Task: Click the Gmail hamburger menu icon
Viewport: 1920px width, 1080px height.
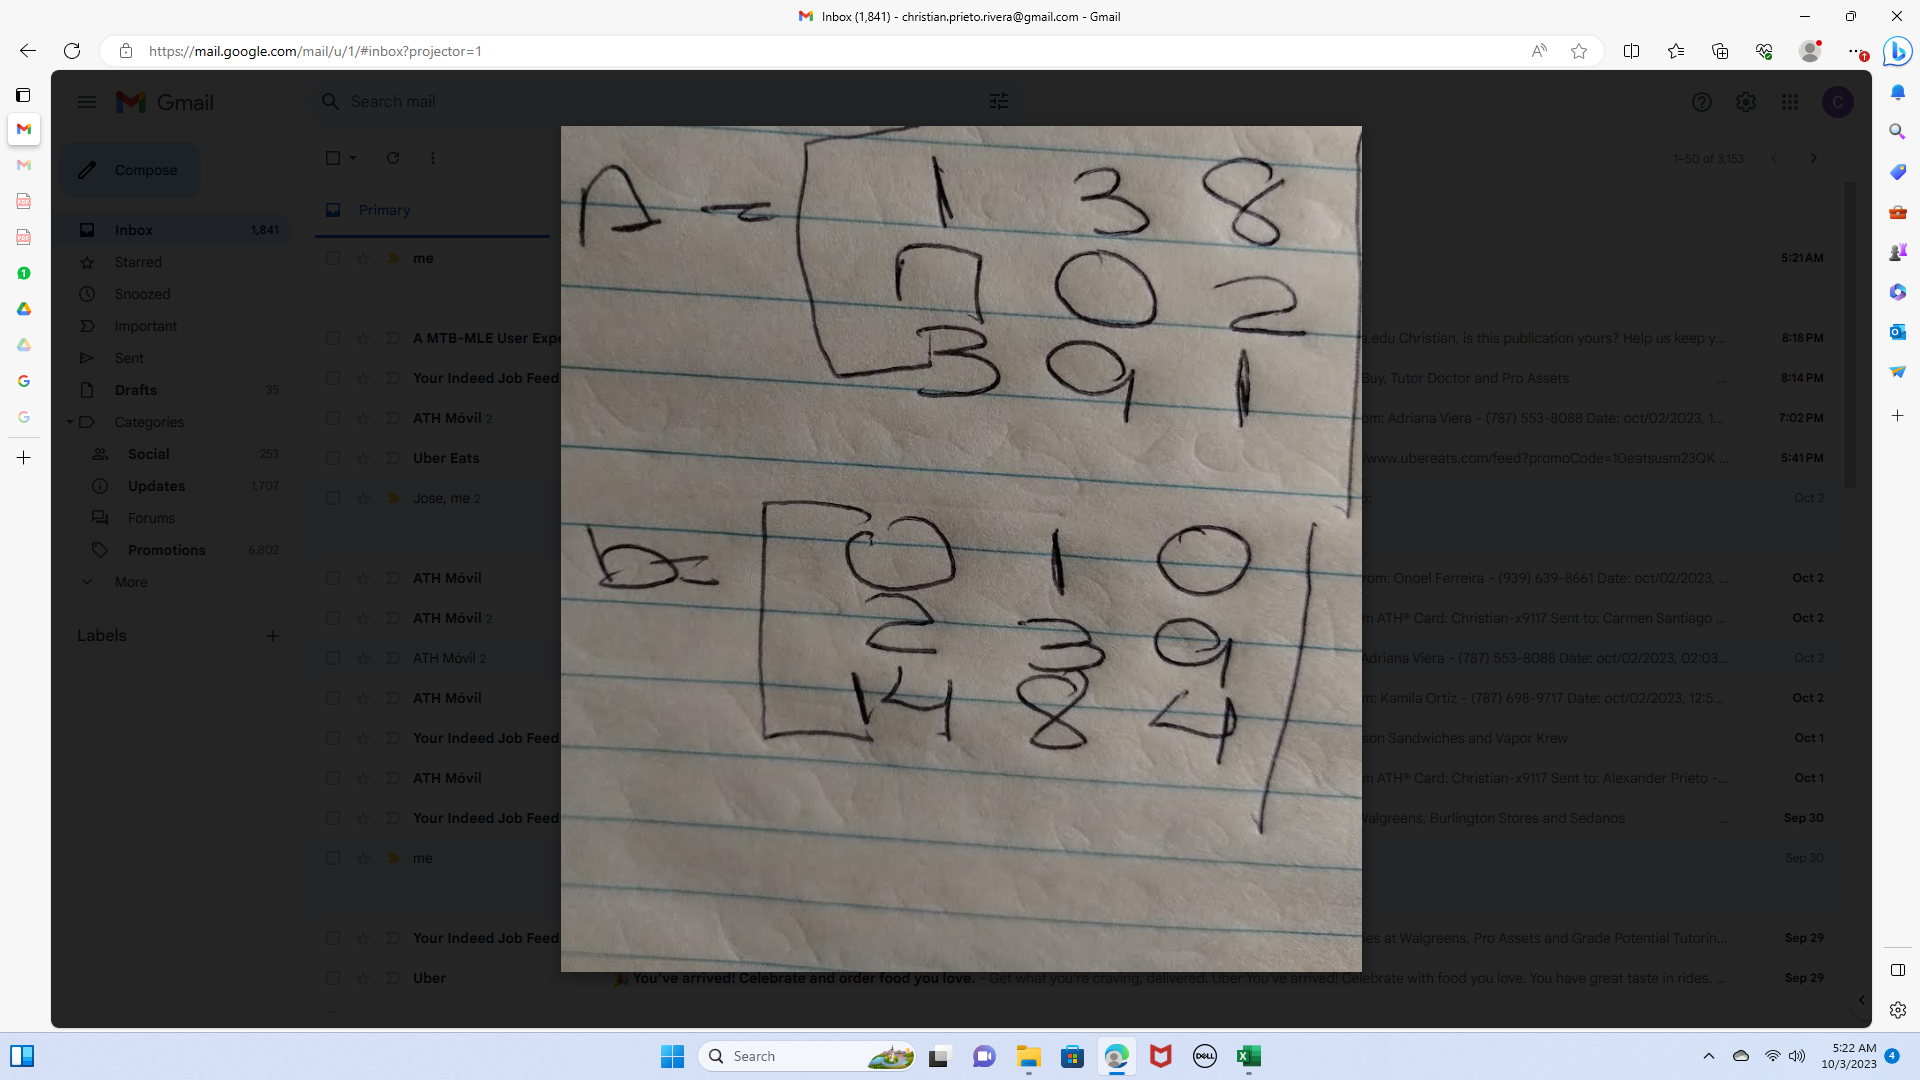Action: click(x=86, y=101)
